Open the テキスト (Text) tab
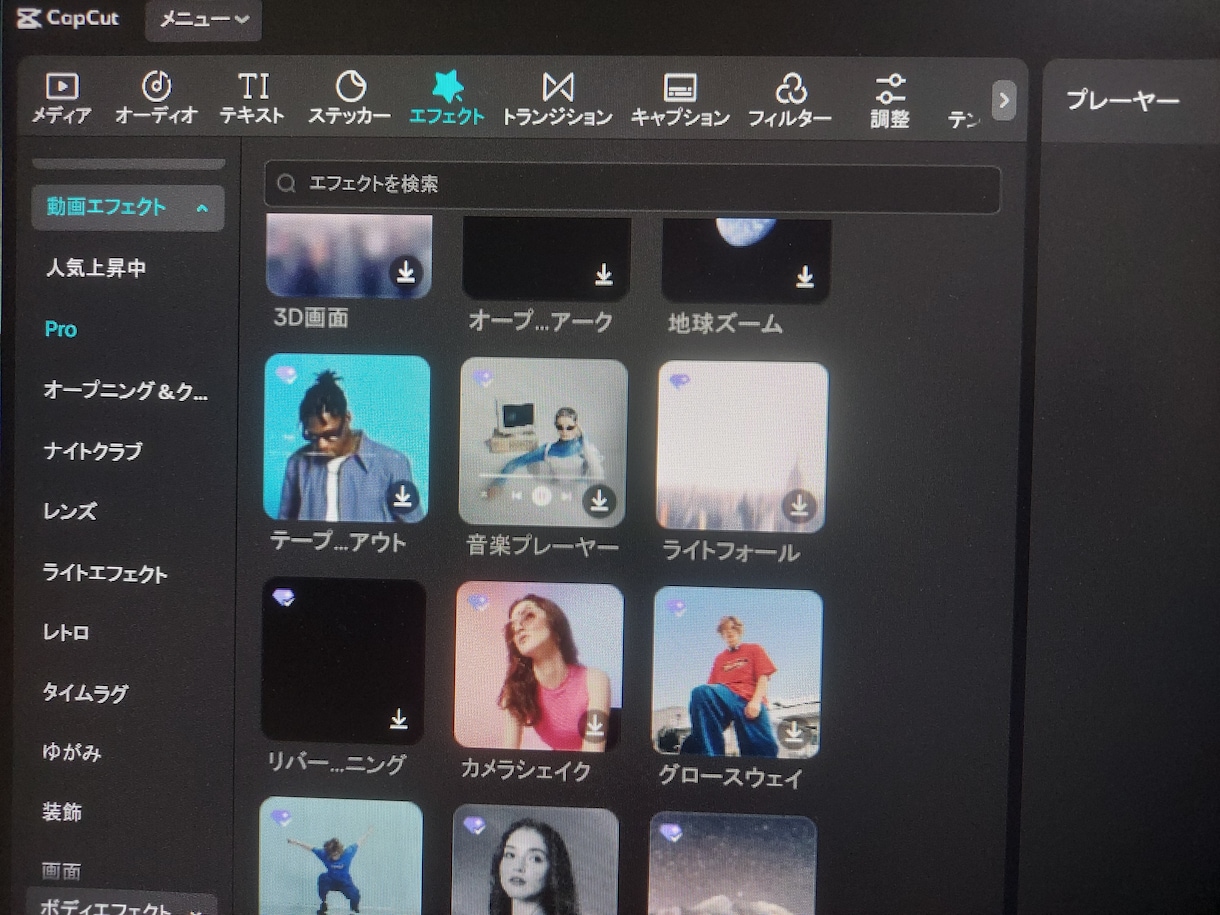Image resolution: width=1220 pixels, height=915 pixels. pos(253,99)
